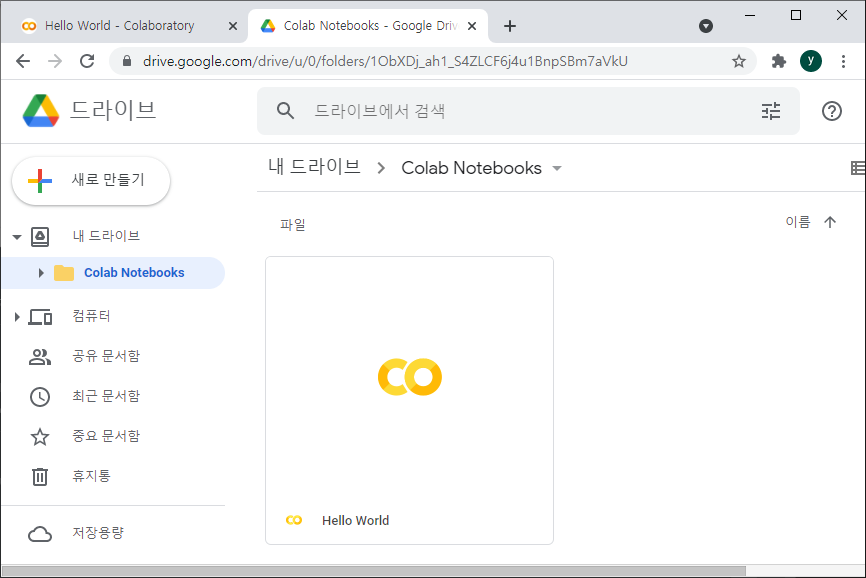Image resolution: width=866 pixels, height=578 pixels.
Task: Minimize the browser window
Action: (x=749, y=15)
